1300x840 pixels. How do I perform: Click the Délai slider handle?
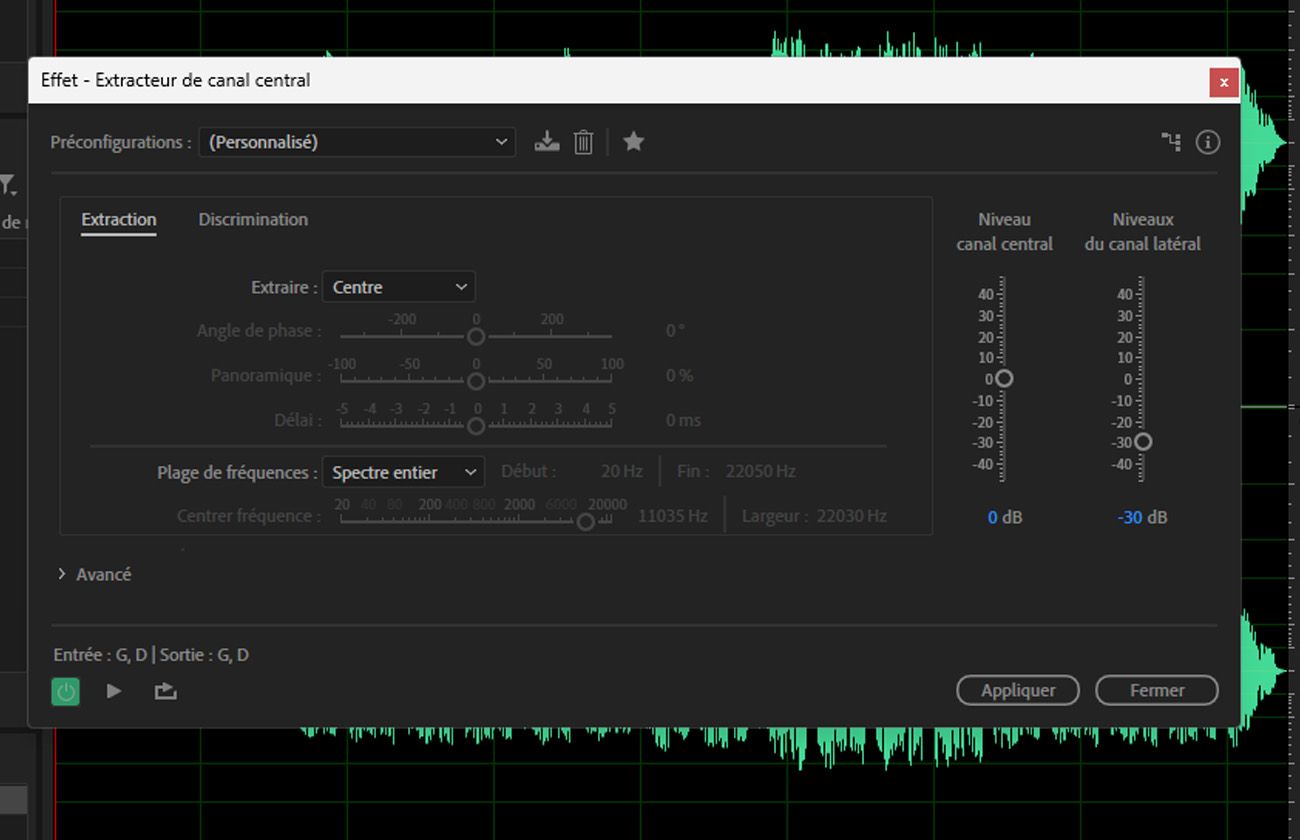click(x=476, y=426)
